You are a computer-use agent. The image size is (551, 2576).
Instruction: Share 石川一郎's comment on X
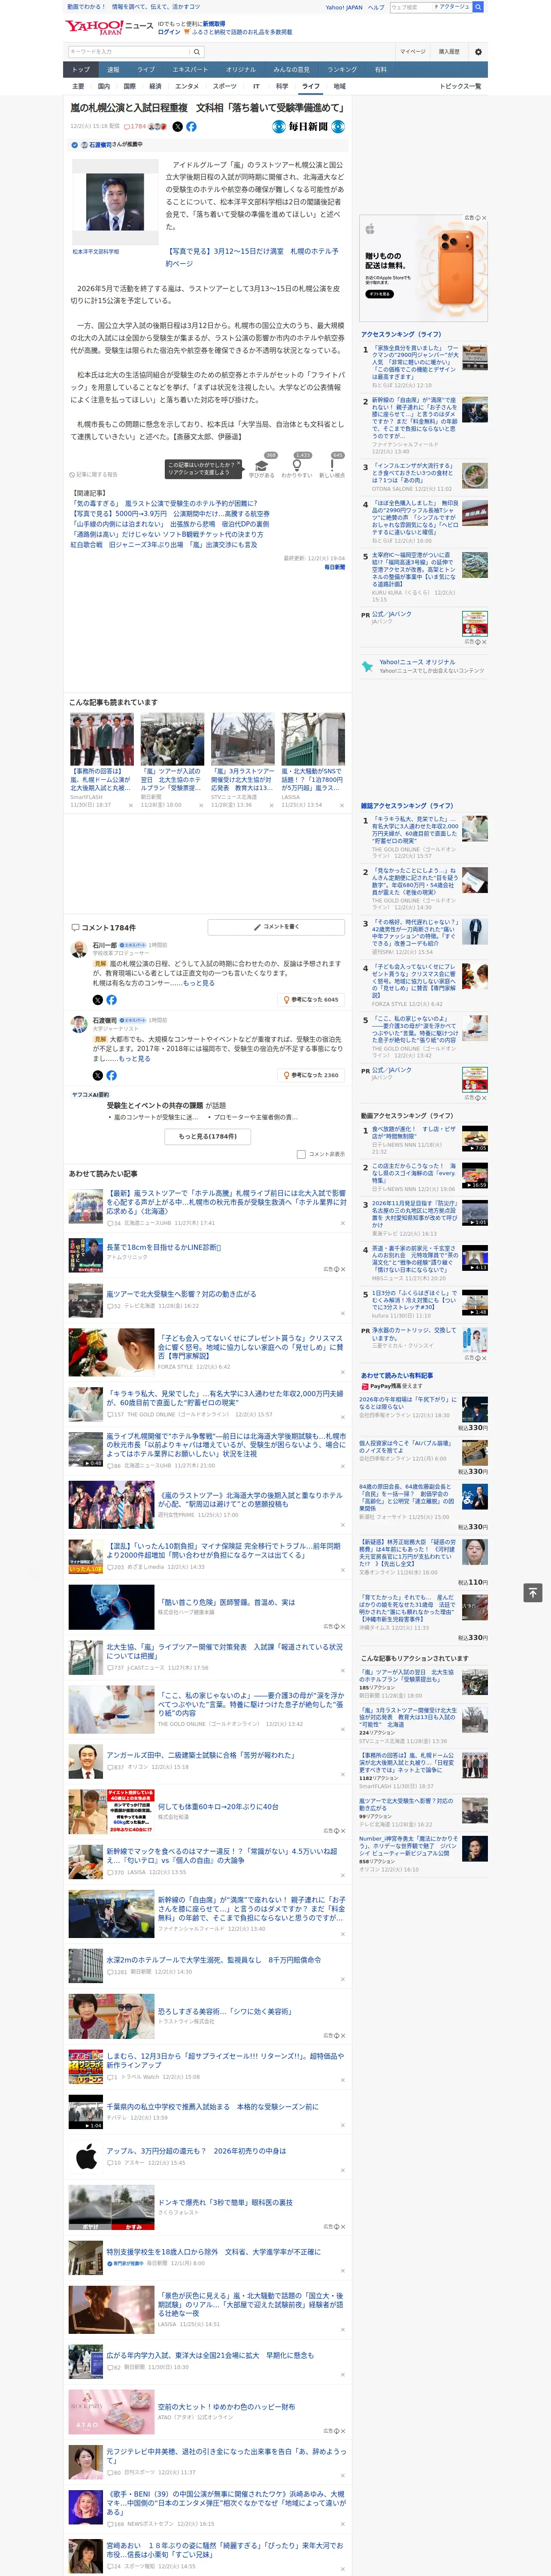tap(97, 999)
